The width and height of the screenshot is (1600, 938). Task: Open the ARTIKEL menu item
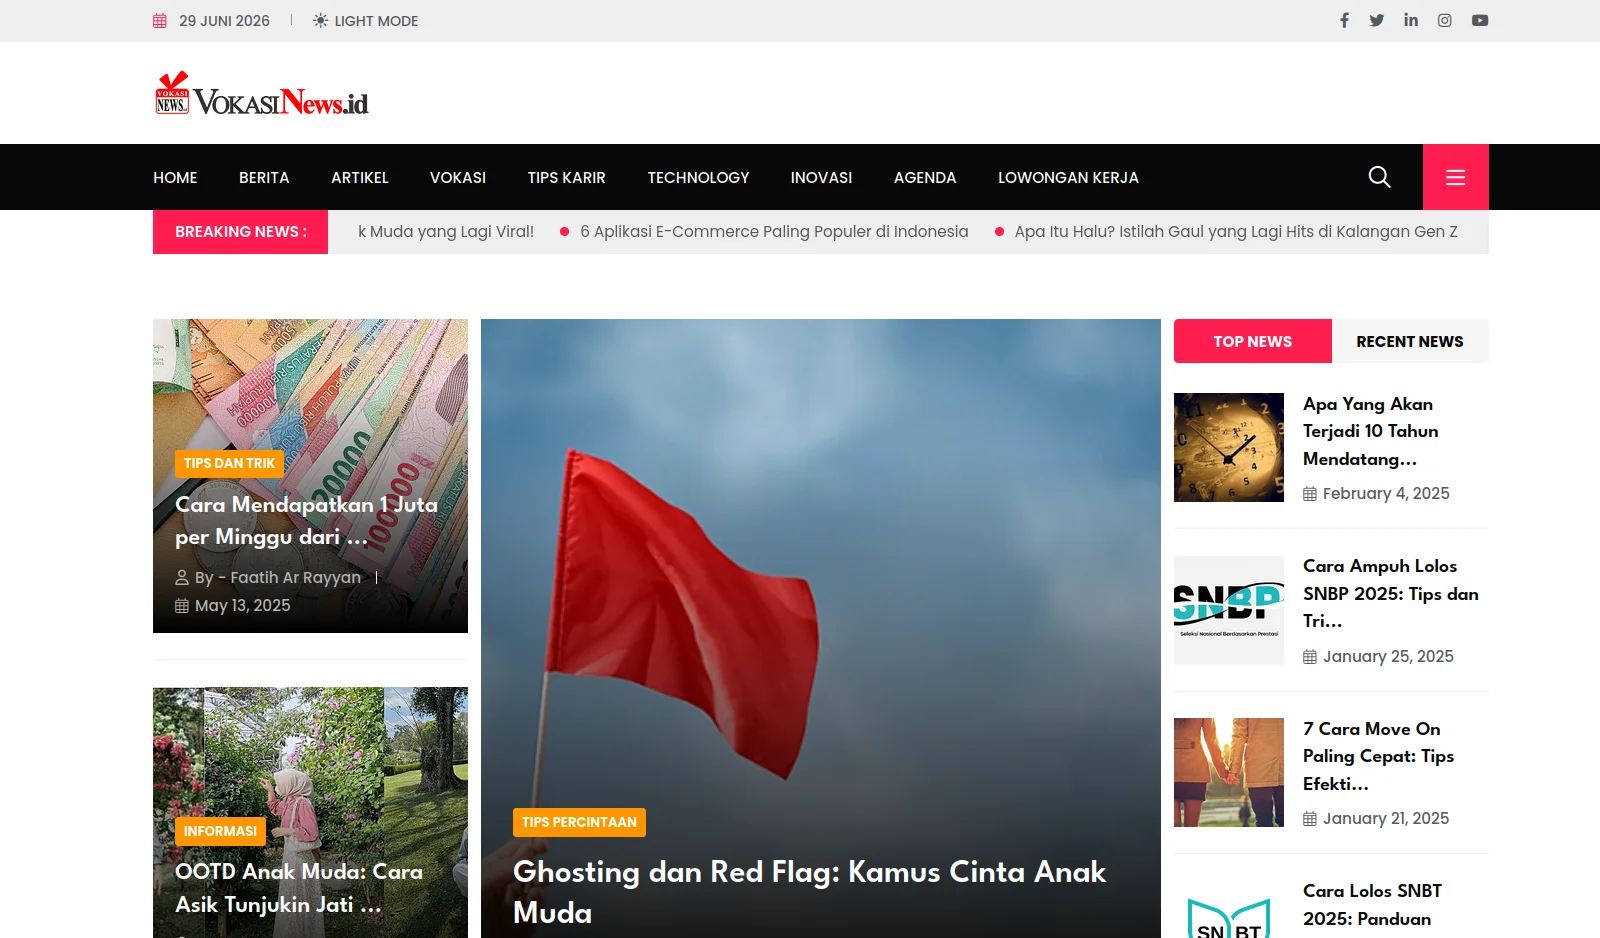pyautogui.click(x=360, y=177)
